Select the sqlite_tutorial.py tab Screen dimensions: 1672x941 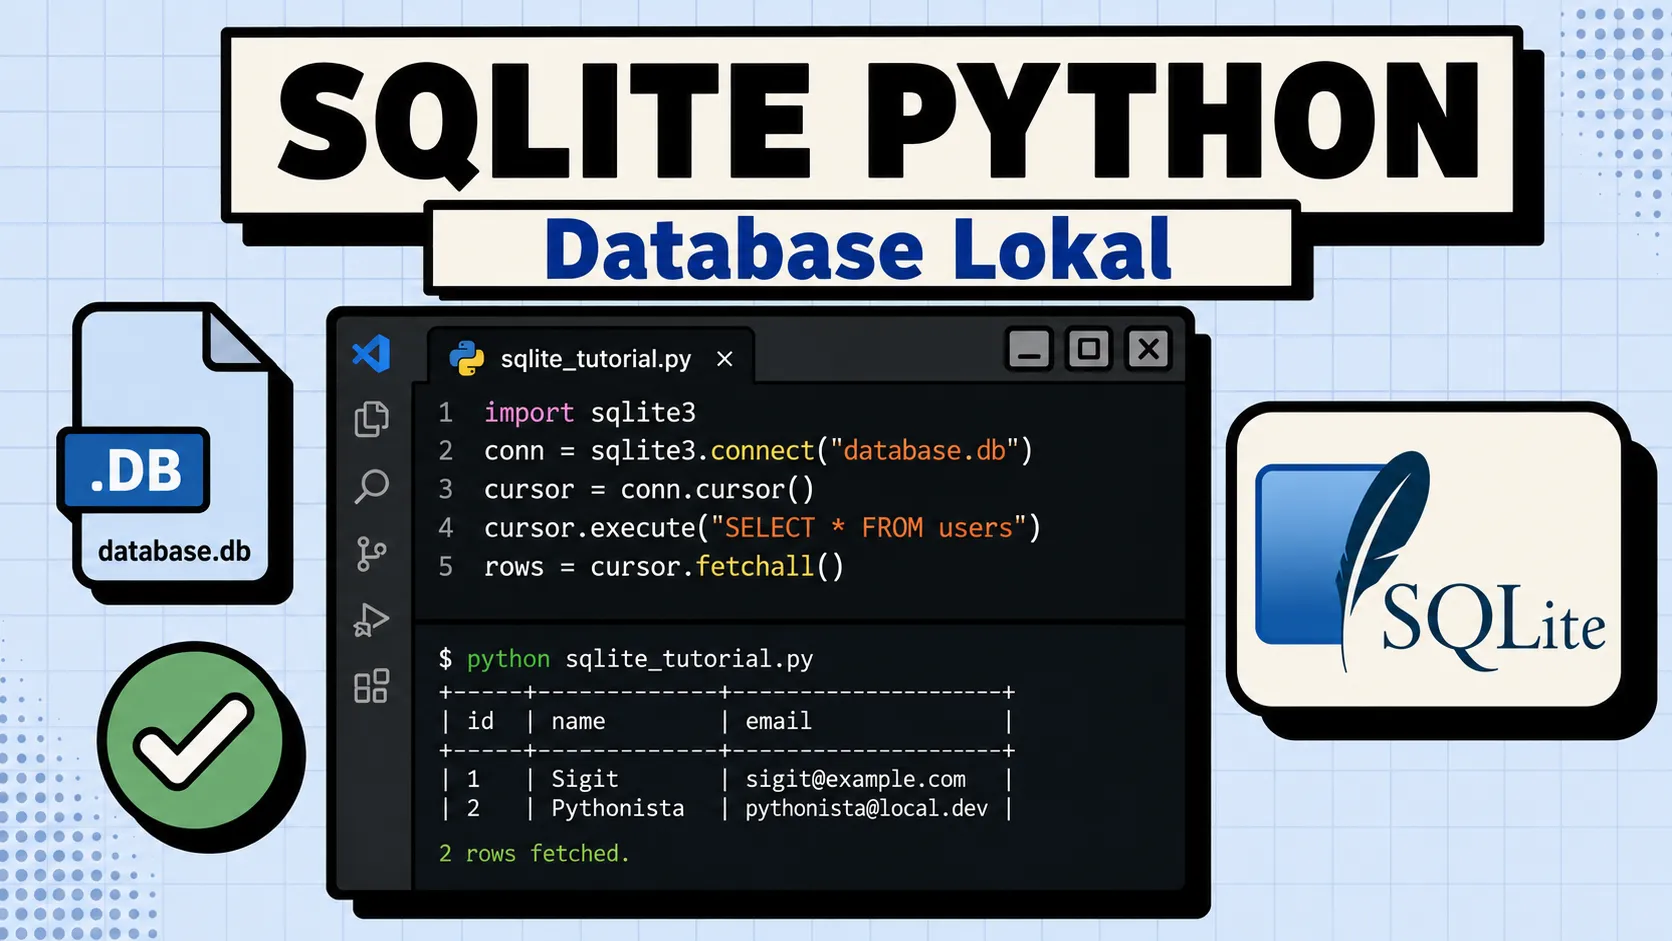[x=591, y=358]
